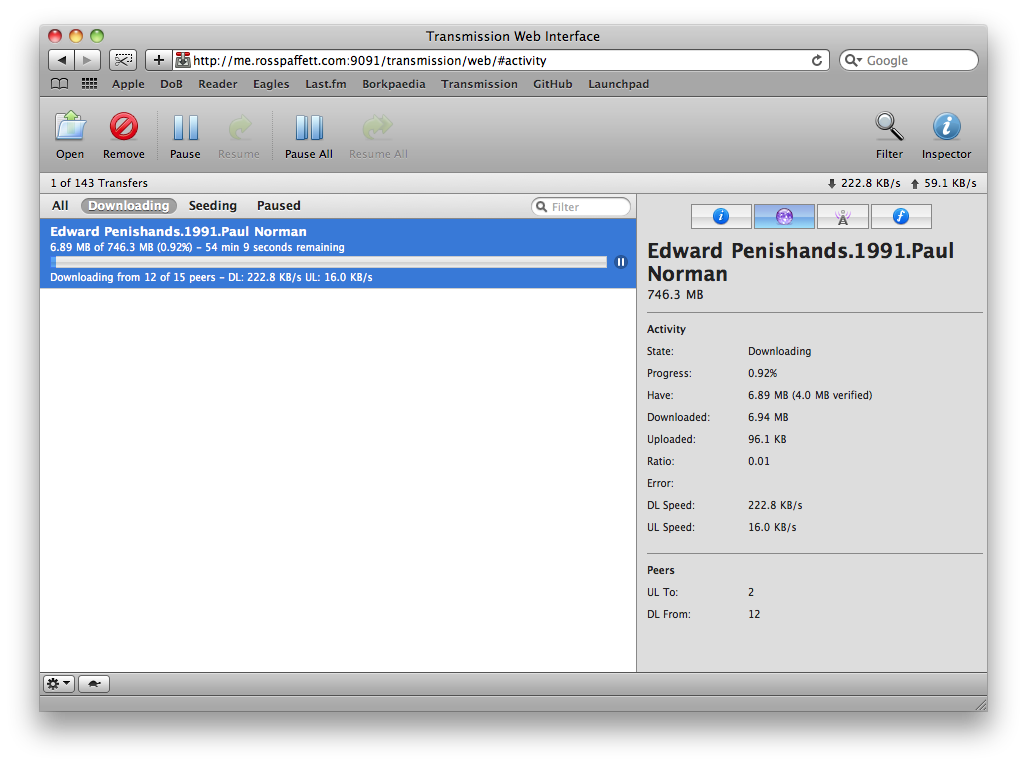Viewport: 1027px width, 766px height.
Task: Click Google search field
Action: 909,60
